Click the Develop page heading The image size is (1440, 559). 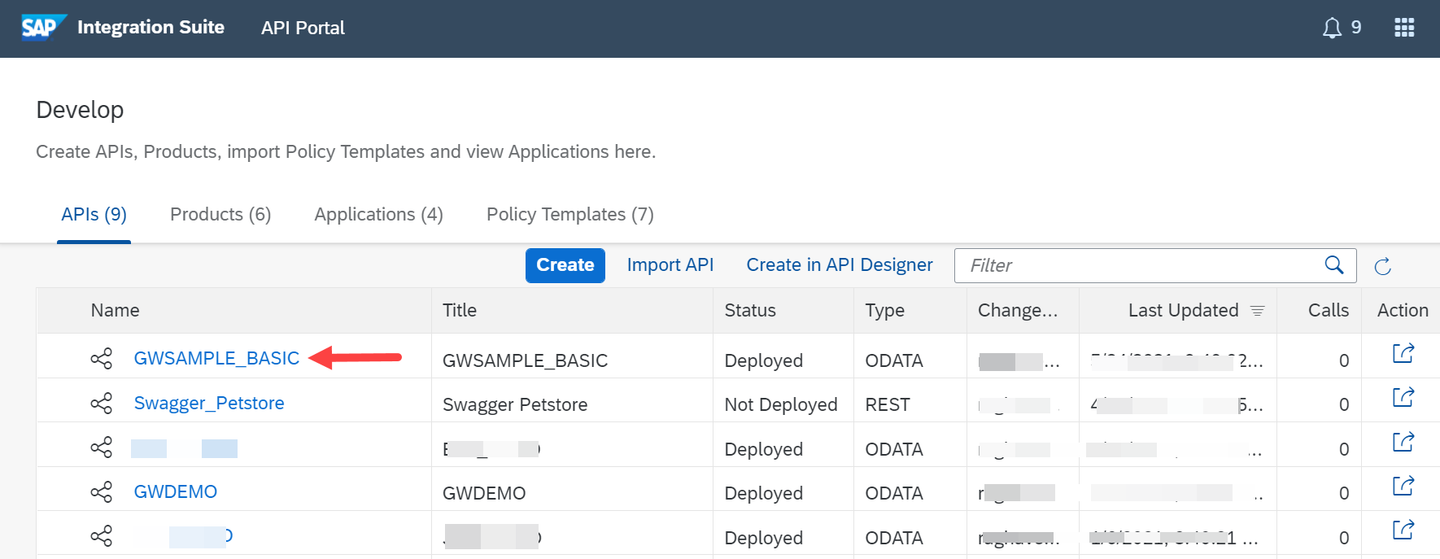click(x=80, y=110)
